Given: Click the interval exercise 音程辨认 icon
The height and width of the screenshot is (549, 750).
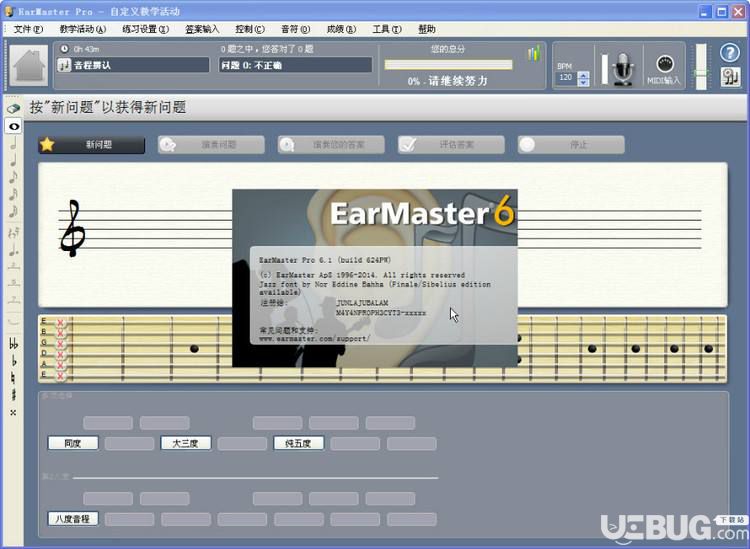Looking at the screenshot, I should (64, 65).
